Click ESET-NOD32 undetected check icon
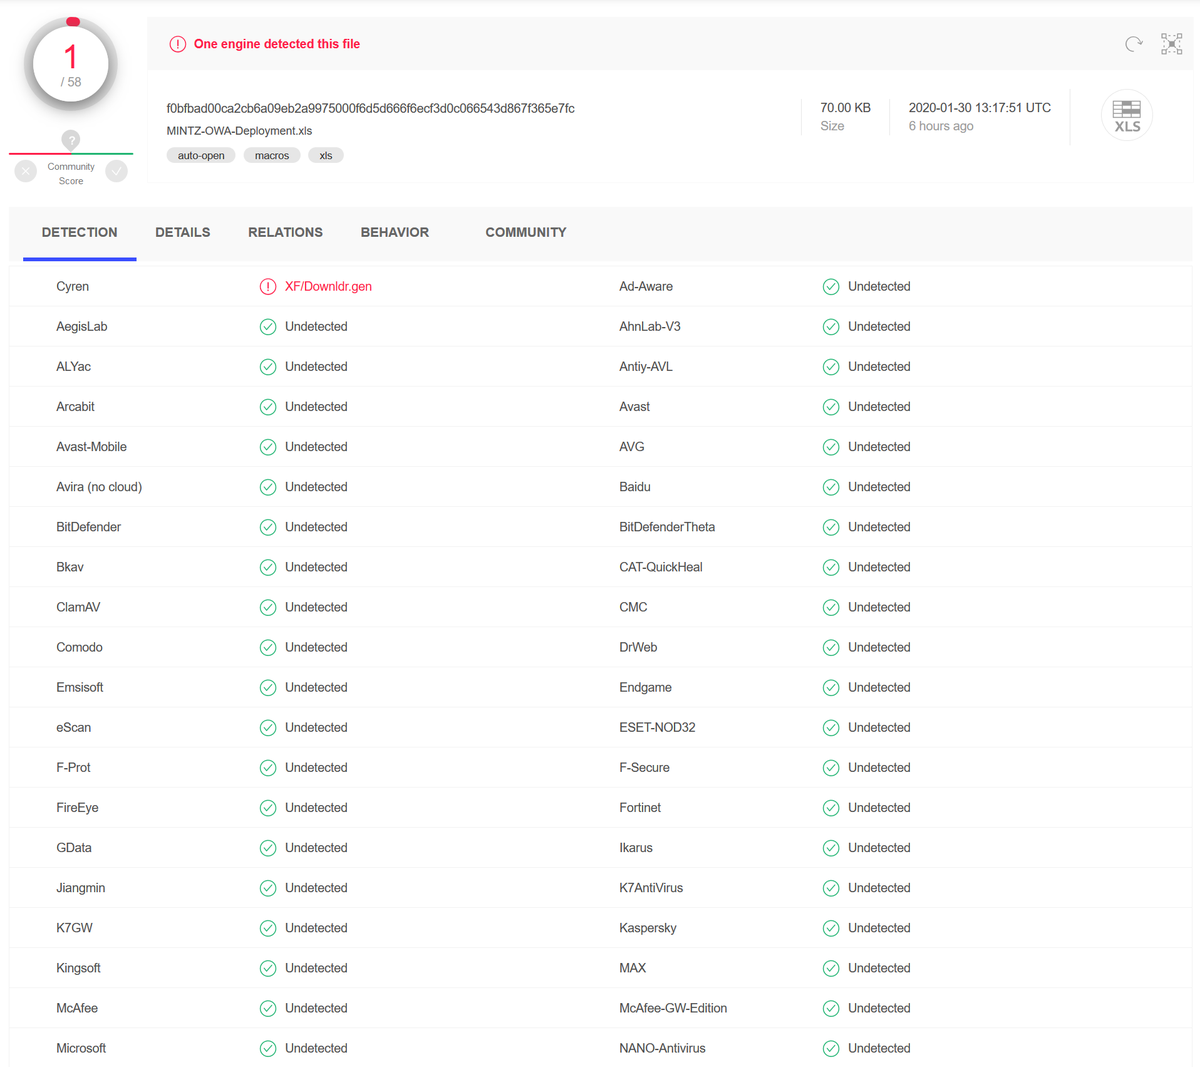 [831, 728]
